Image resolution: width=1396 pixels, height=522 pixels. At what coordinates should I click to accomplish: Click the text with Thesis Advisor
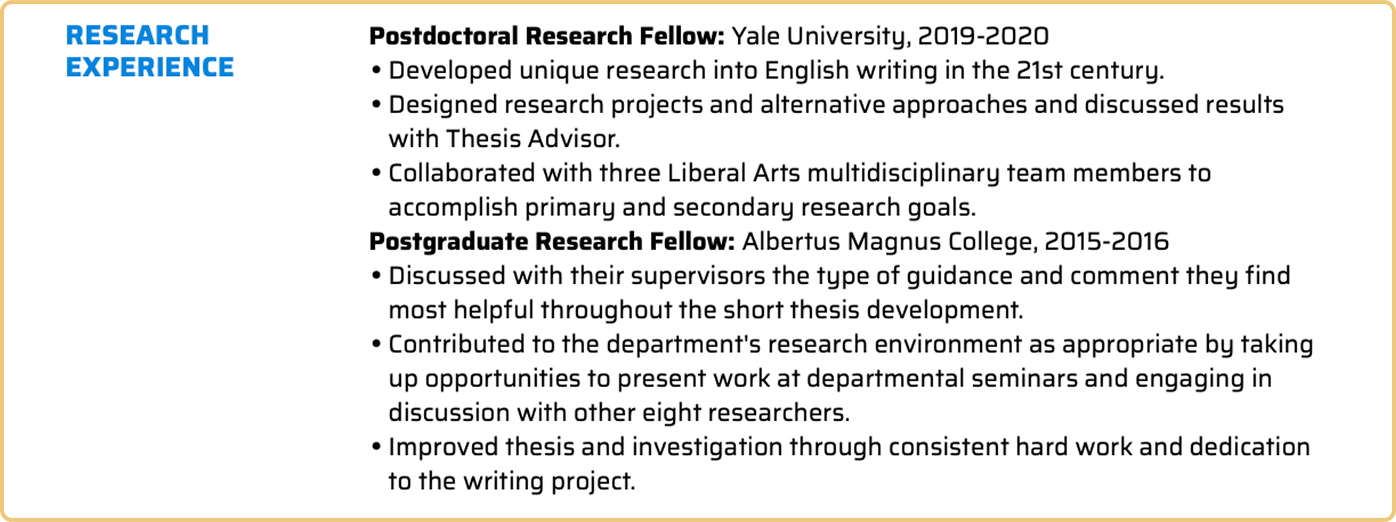(x=504, y=139)
